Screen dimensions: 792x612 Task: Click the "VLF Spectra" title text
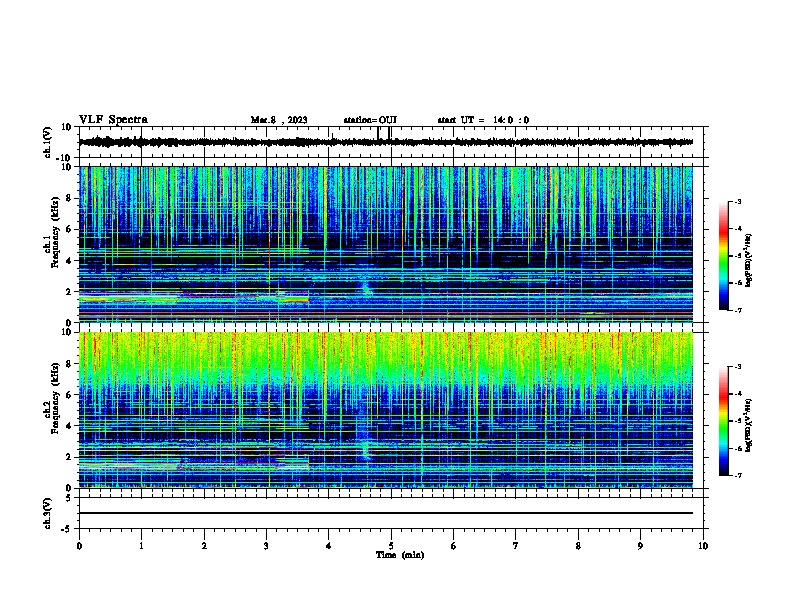(x=113, y=119)
